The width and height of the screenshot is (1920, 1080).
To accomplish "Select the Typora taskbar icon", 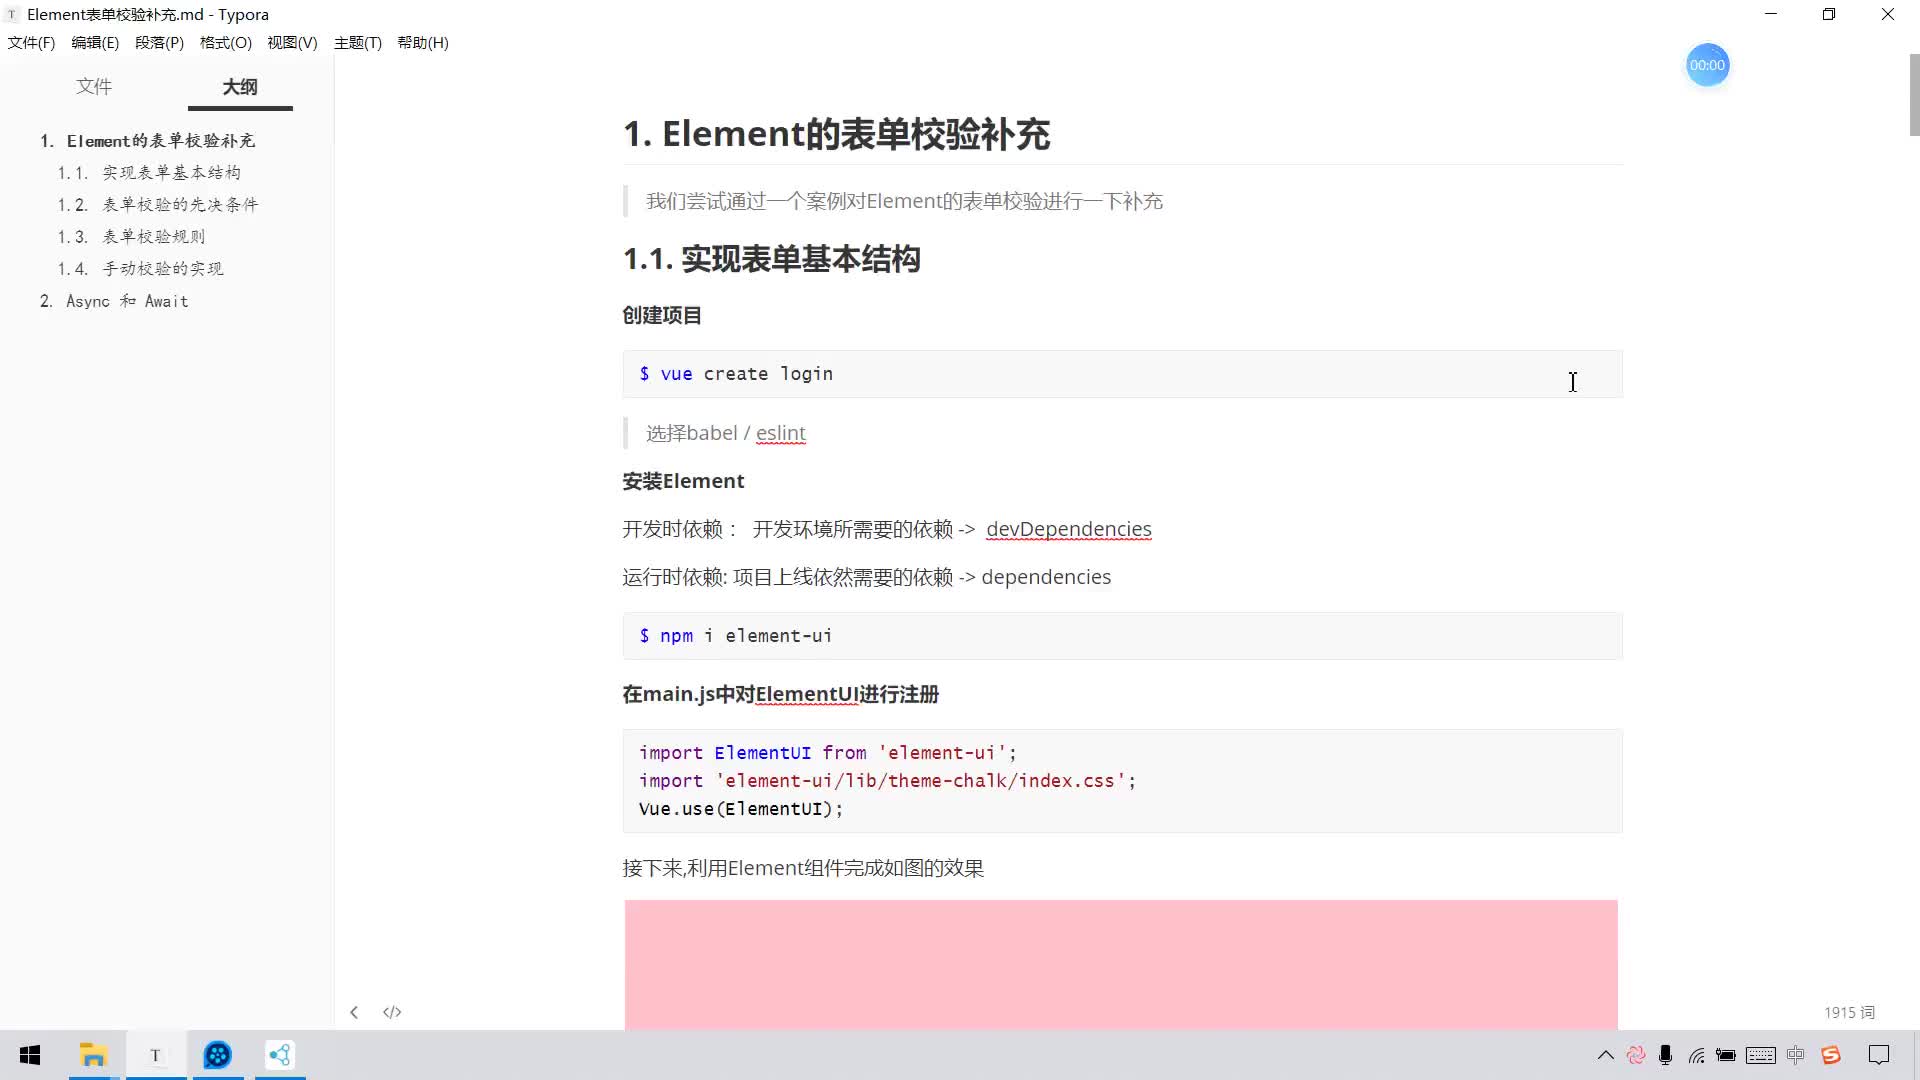I will [x=155, y=1055].
